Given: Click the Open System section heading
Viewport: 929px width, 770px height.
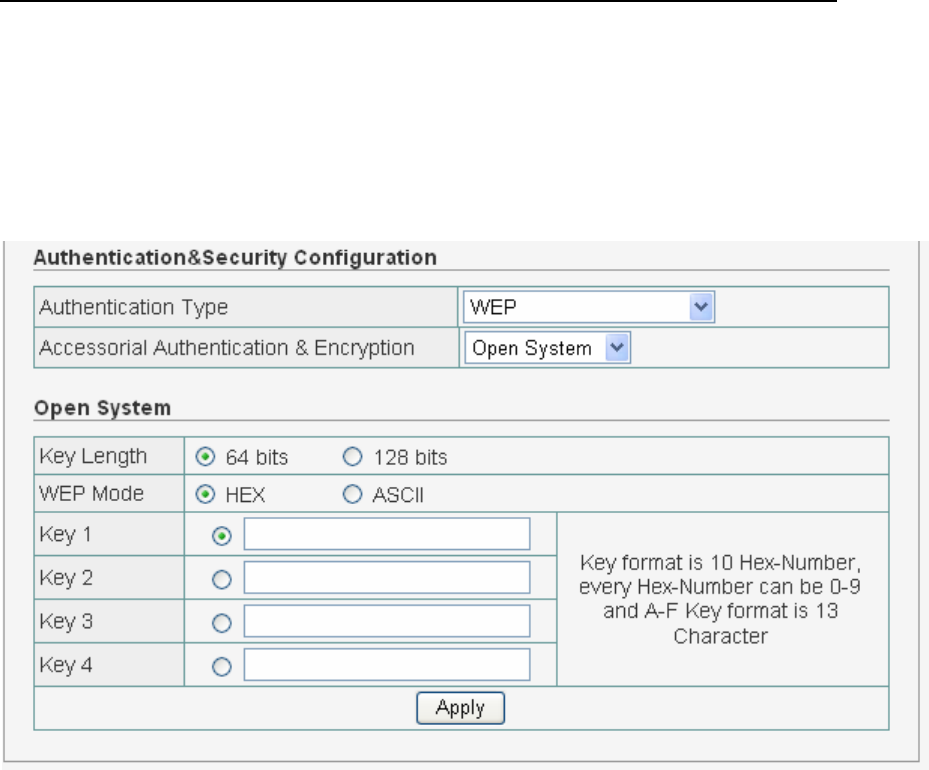Looking at the screenshot, I should click(102, 408).
